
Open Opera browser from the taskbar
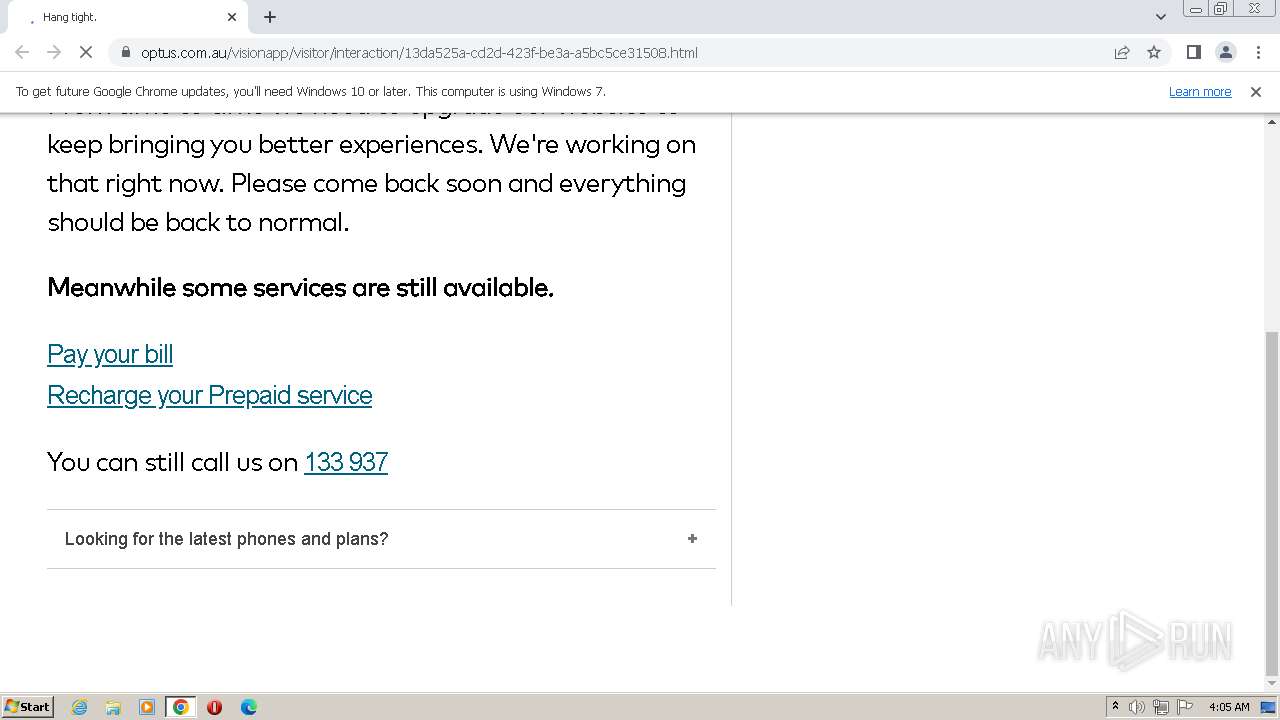click(214, 707)
